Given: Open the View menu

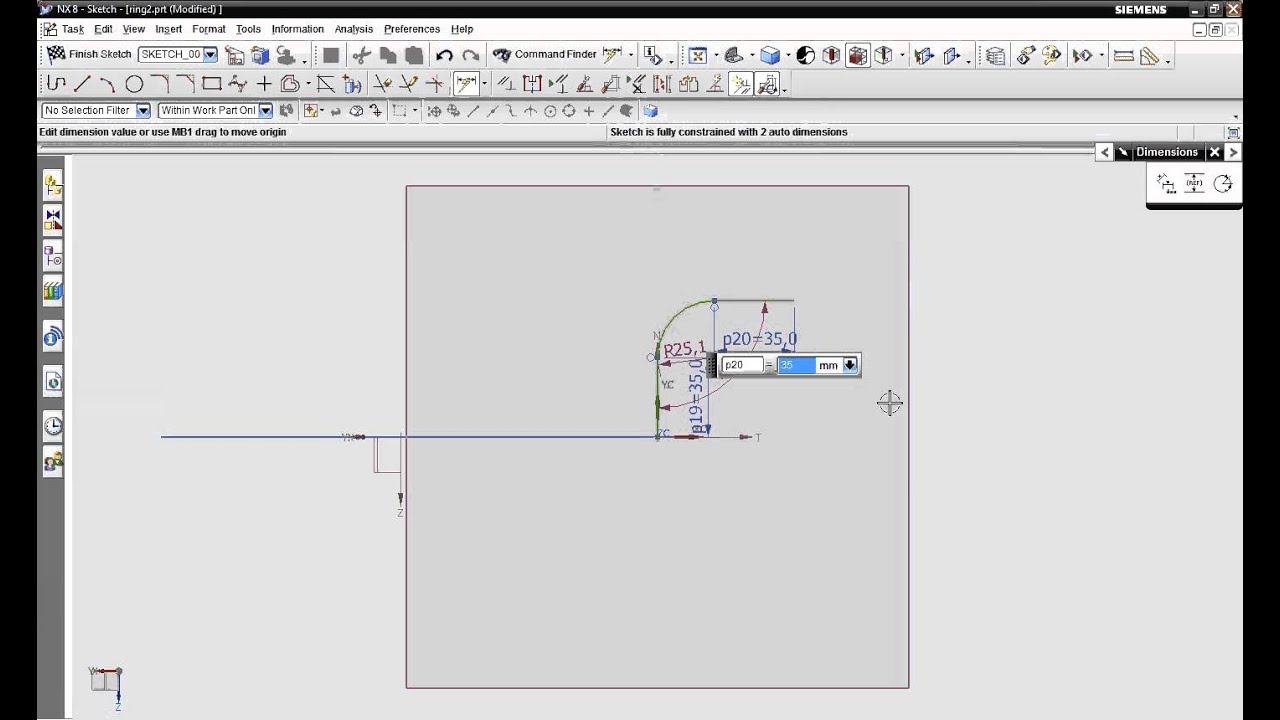Looking at the screenshot, I should [134, 29].
